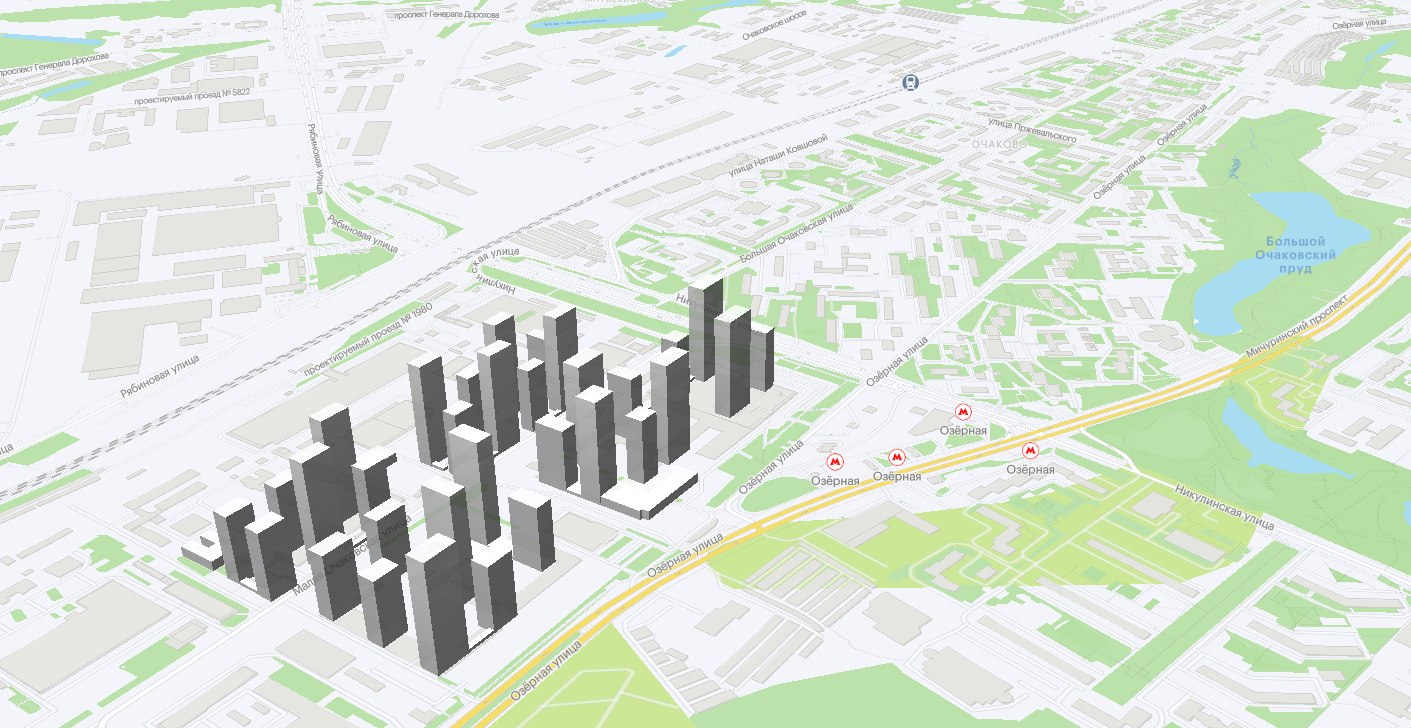Select the 'Большой Очаковский пруд' pond label
The image size is (1411, 728).
pyautogui.click(x=1296, y=255)
